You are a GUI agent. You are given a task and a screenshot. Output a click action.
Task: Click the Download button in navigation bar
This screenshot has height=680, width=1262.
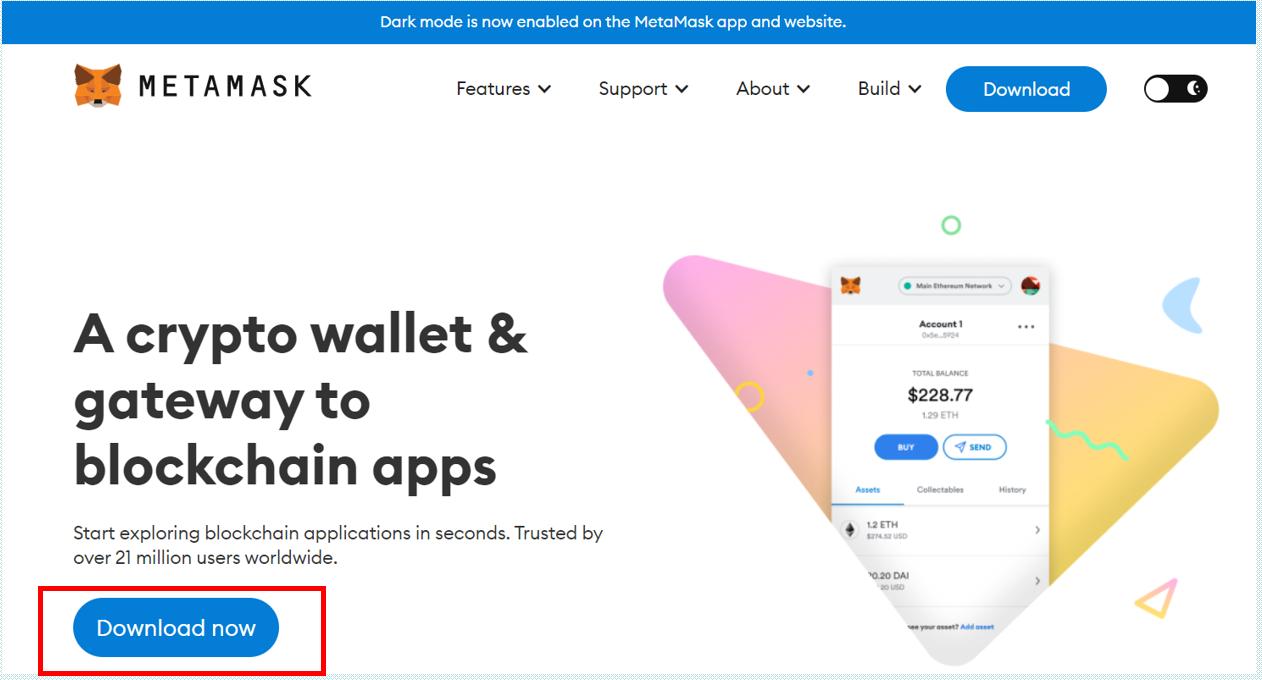(x=1026, y=89)
